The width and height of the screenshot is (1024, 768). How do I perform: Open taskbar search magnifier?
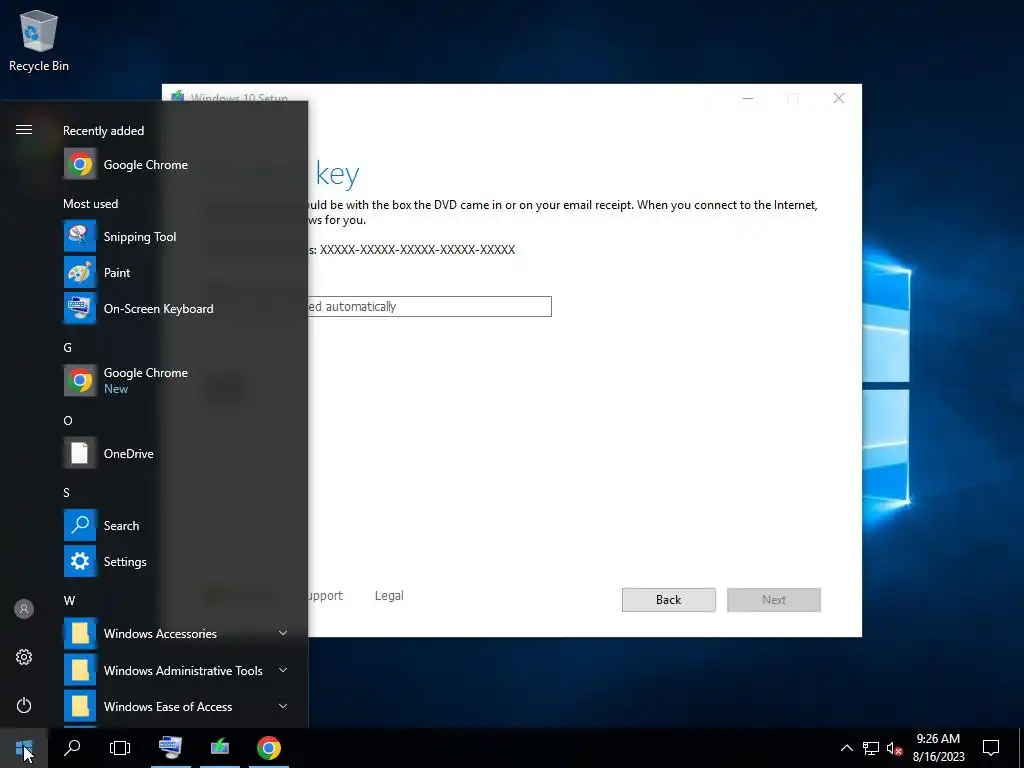click(x=72, y=748)
